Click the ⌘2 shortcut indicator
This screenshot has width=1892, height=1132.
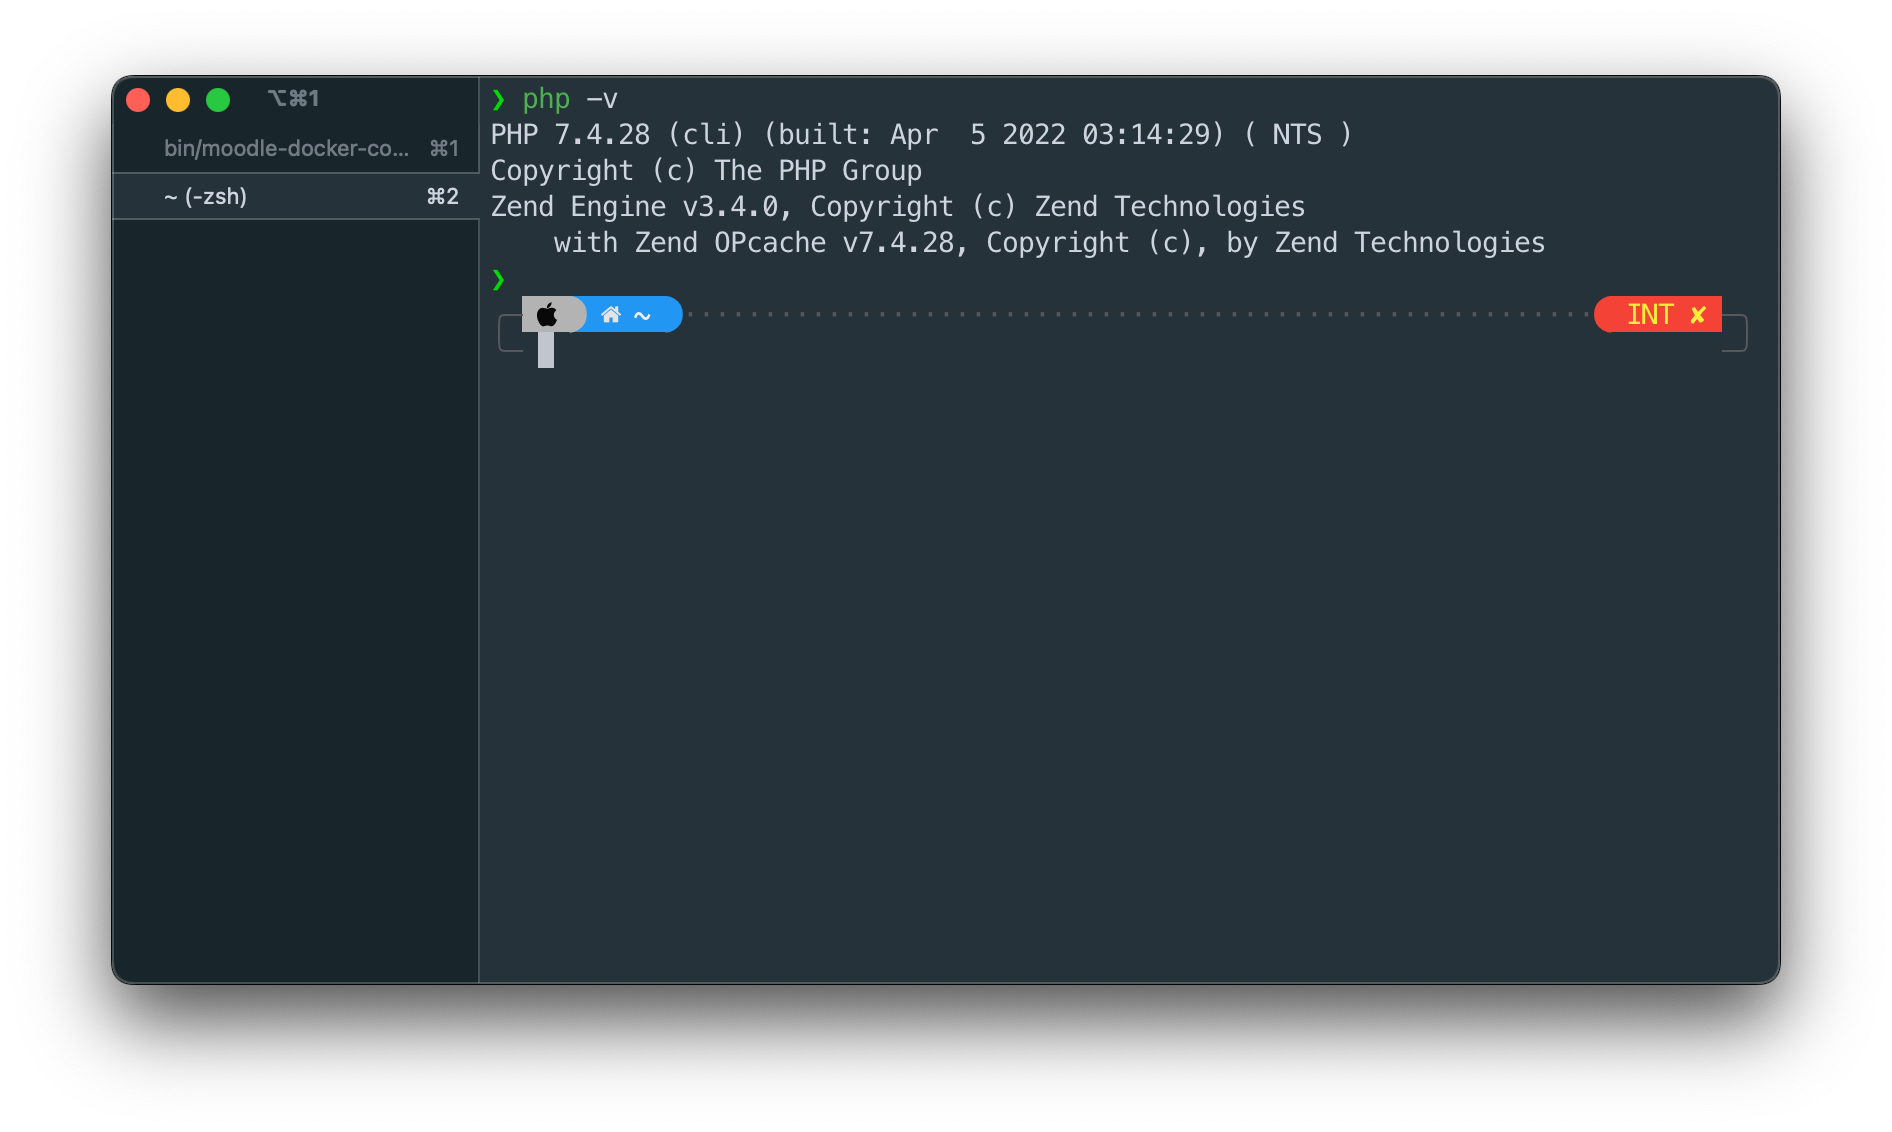443,196
